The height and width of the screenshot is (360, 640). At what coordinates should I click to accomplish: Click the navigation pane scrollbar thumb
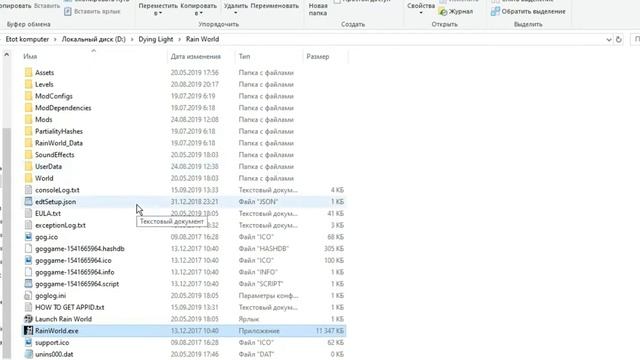7,243
